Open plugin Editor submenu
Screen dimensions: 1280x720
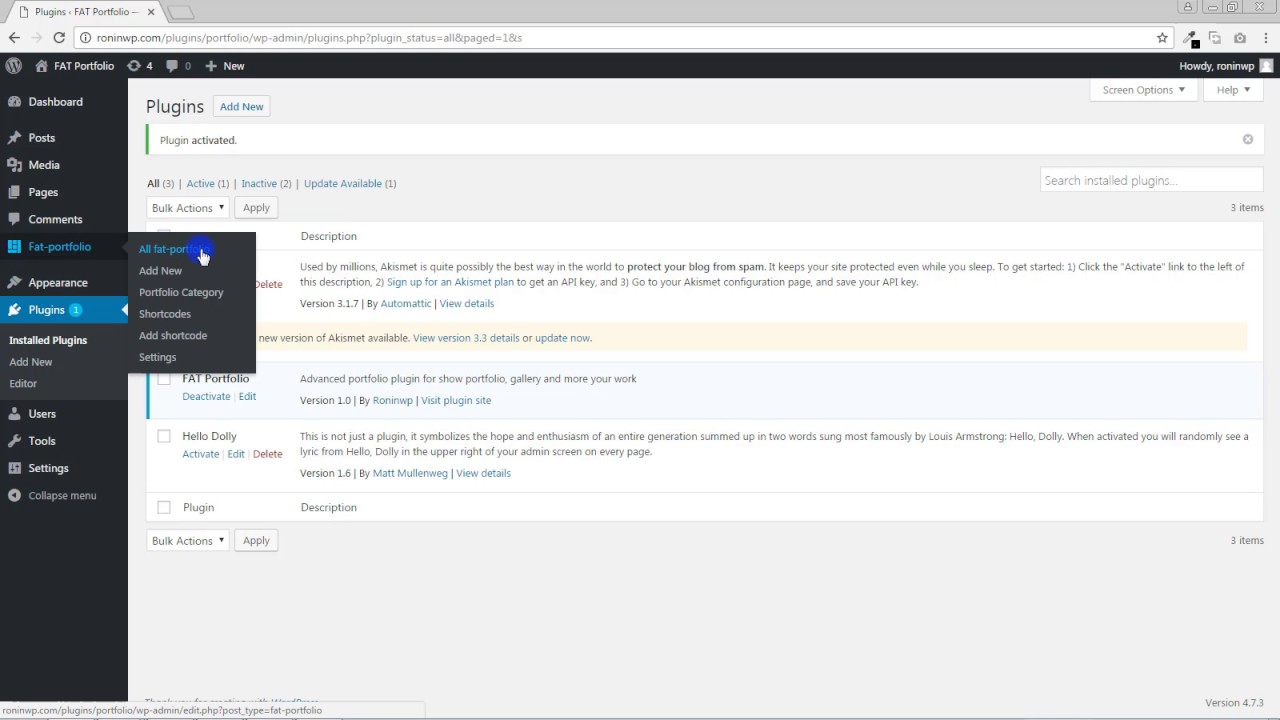(x=23, y=384)
